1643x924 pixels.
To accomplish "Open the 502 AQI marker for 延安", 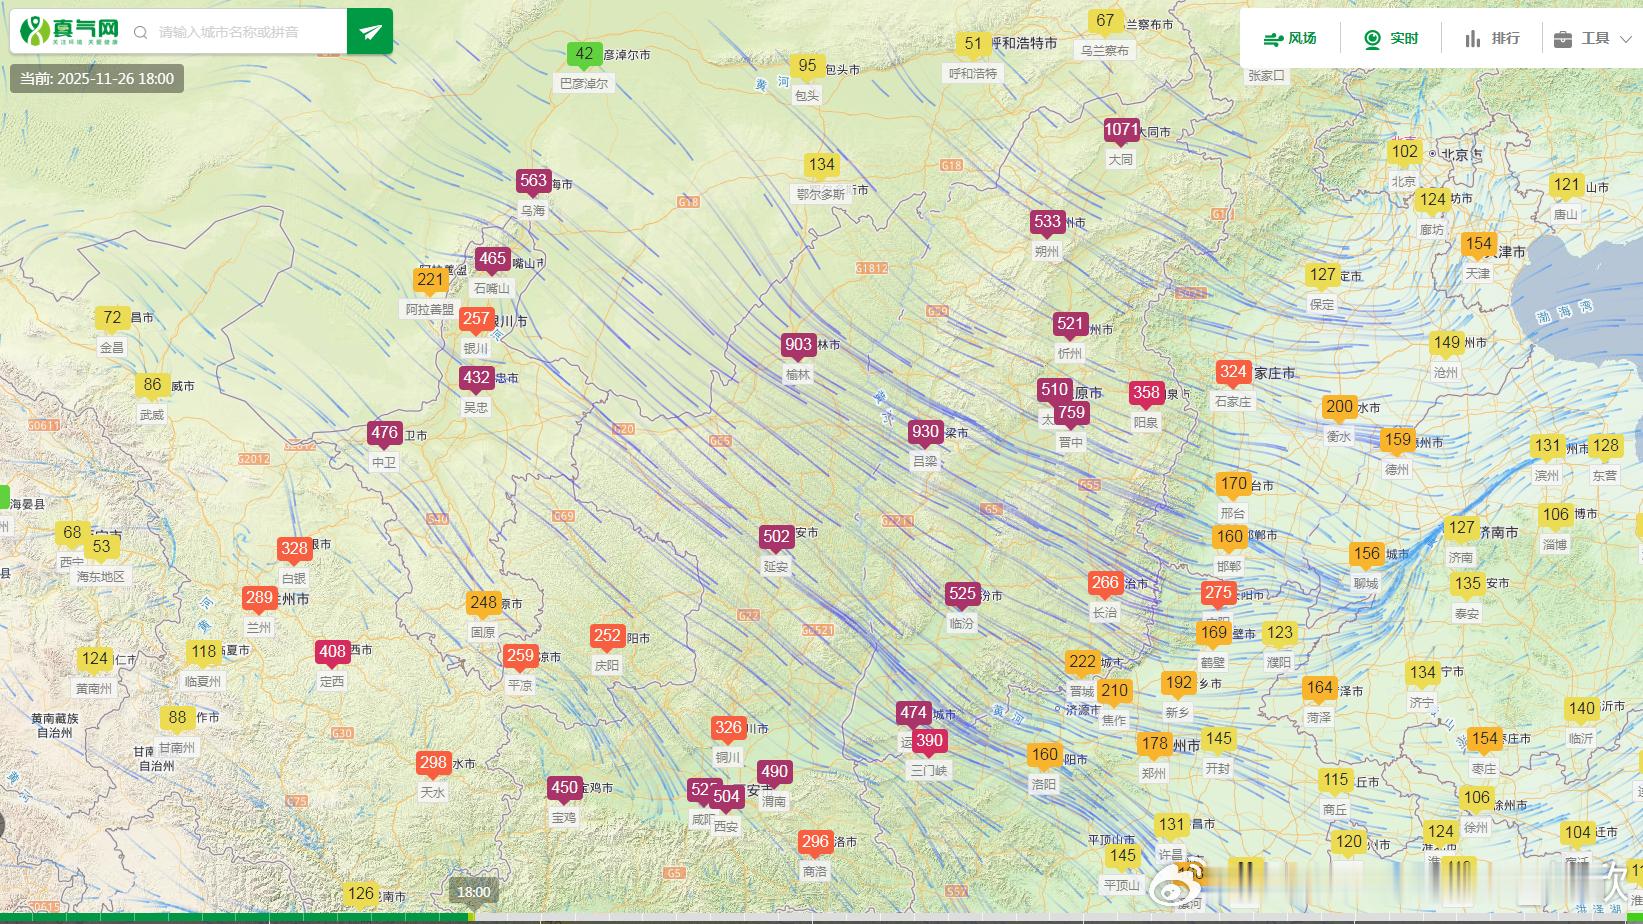I will tap(777, 538).
